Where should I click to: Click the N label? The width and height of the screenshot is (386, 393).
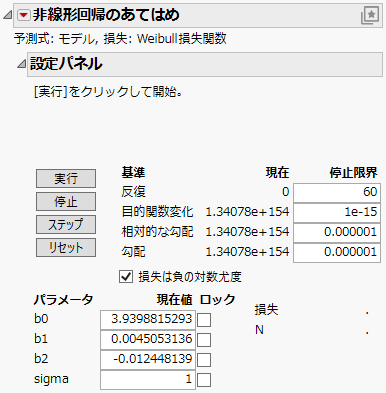point(259,330)
